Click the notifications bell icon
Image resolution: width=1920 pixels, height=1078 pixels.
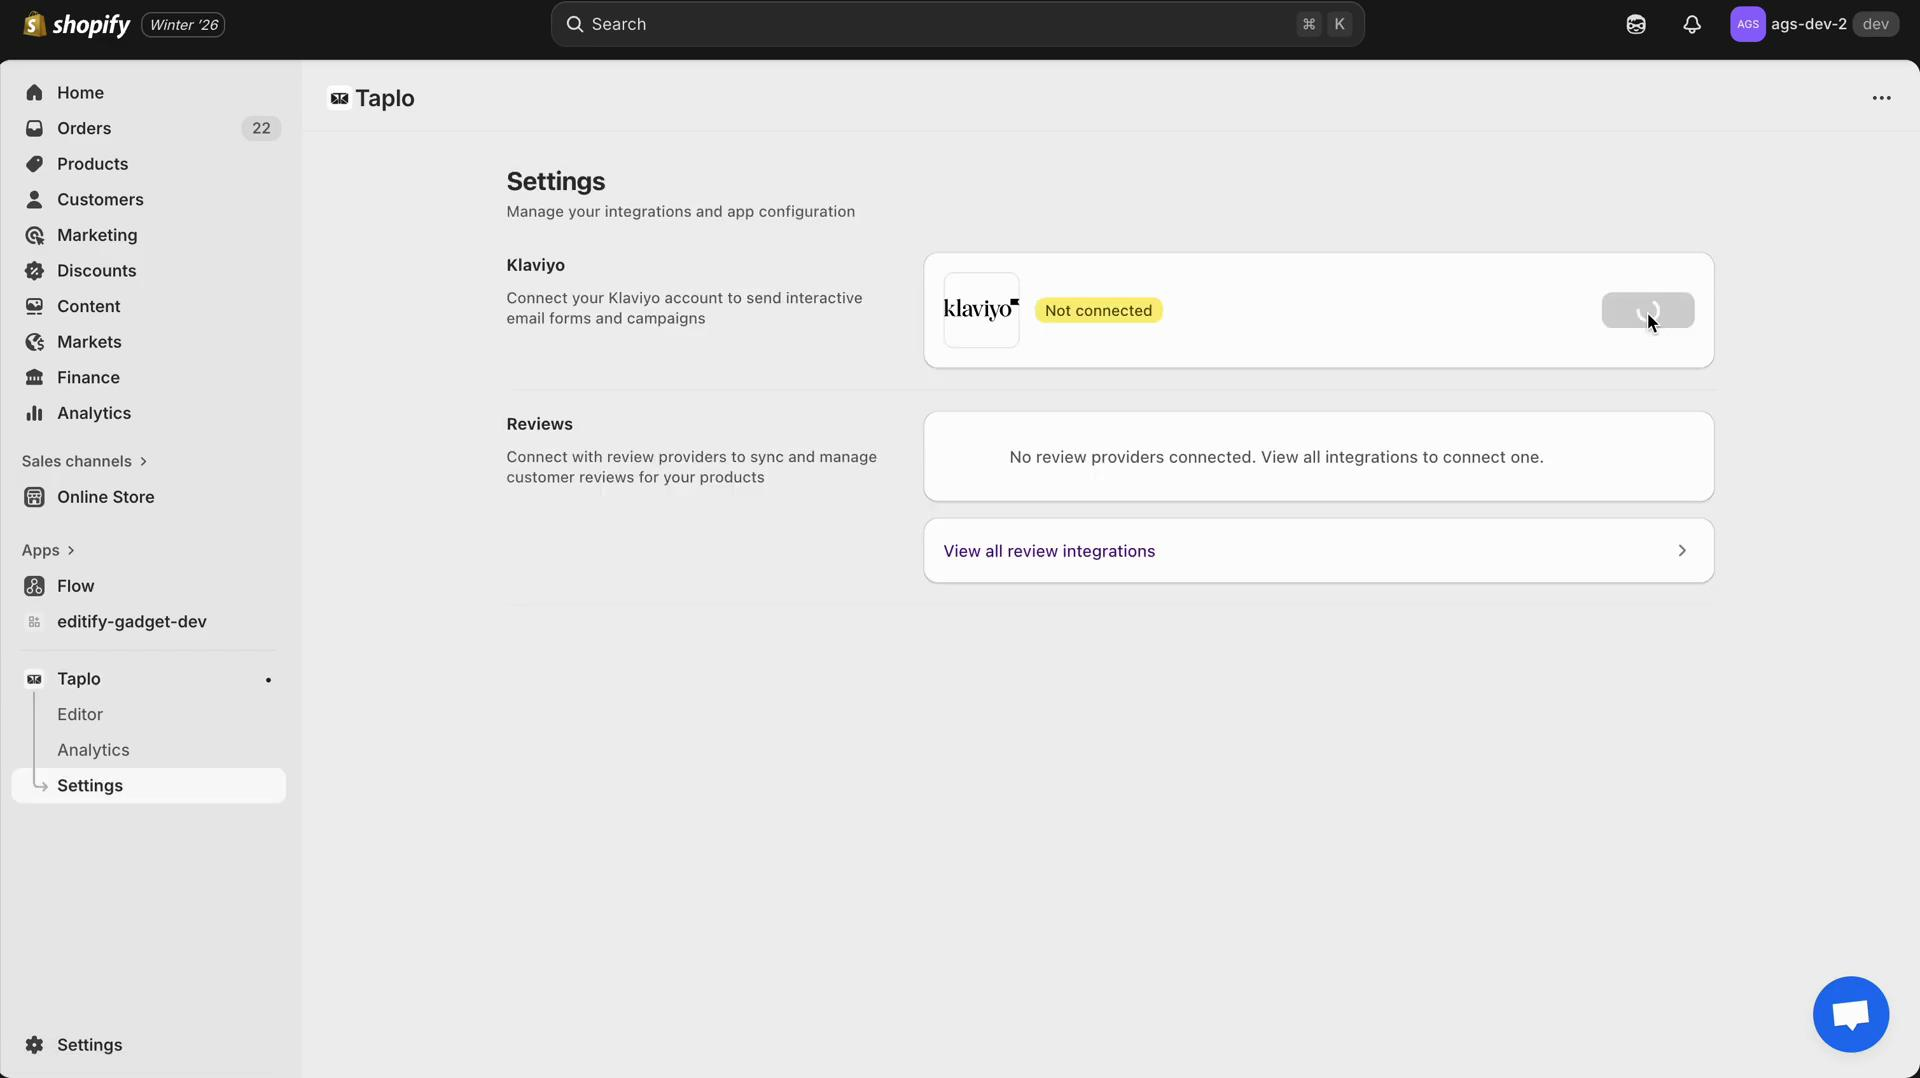[x=1692, y=24]
